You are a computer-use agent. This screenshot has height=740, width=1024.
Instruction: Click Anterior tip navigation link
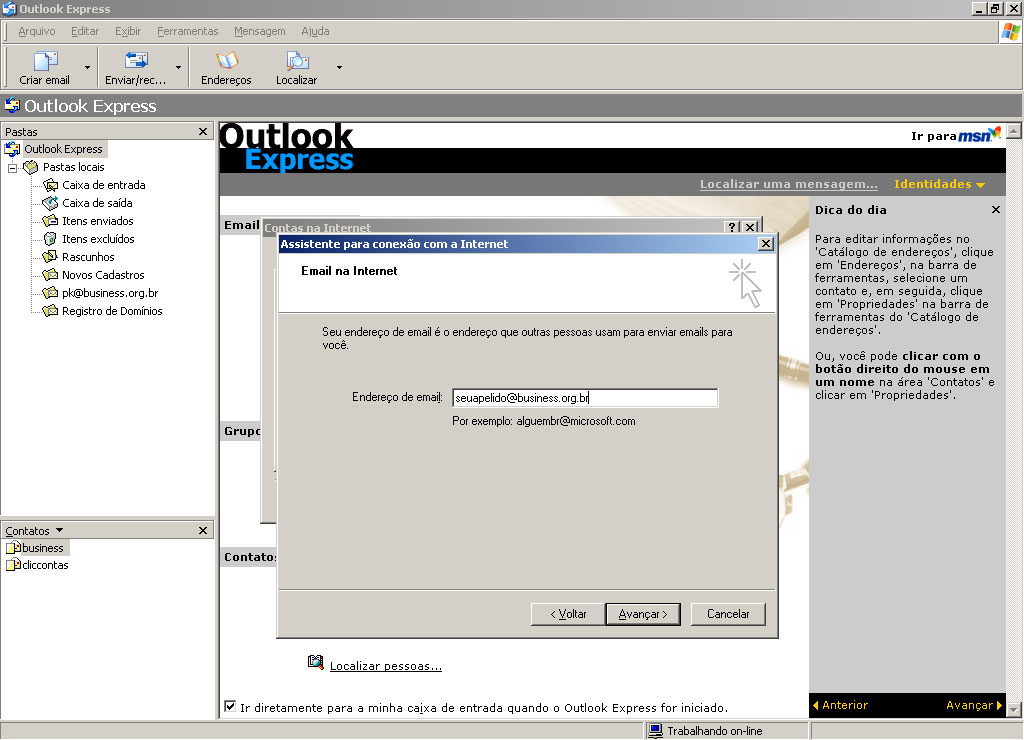coord(840,705)
